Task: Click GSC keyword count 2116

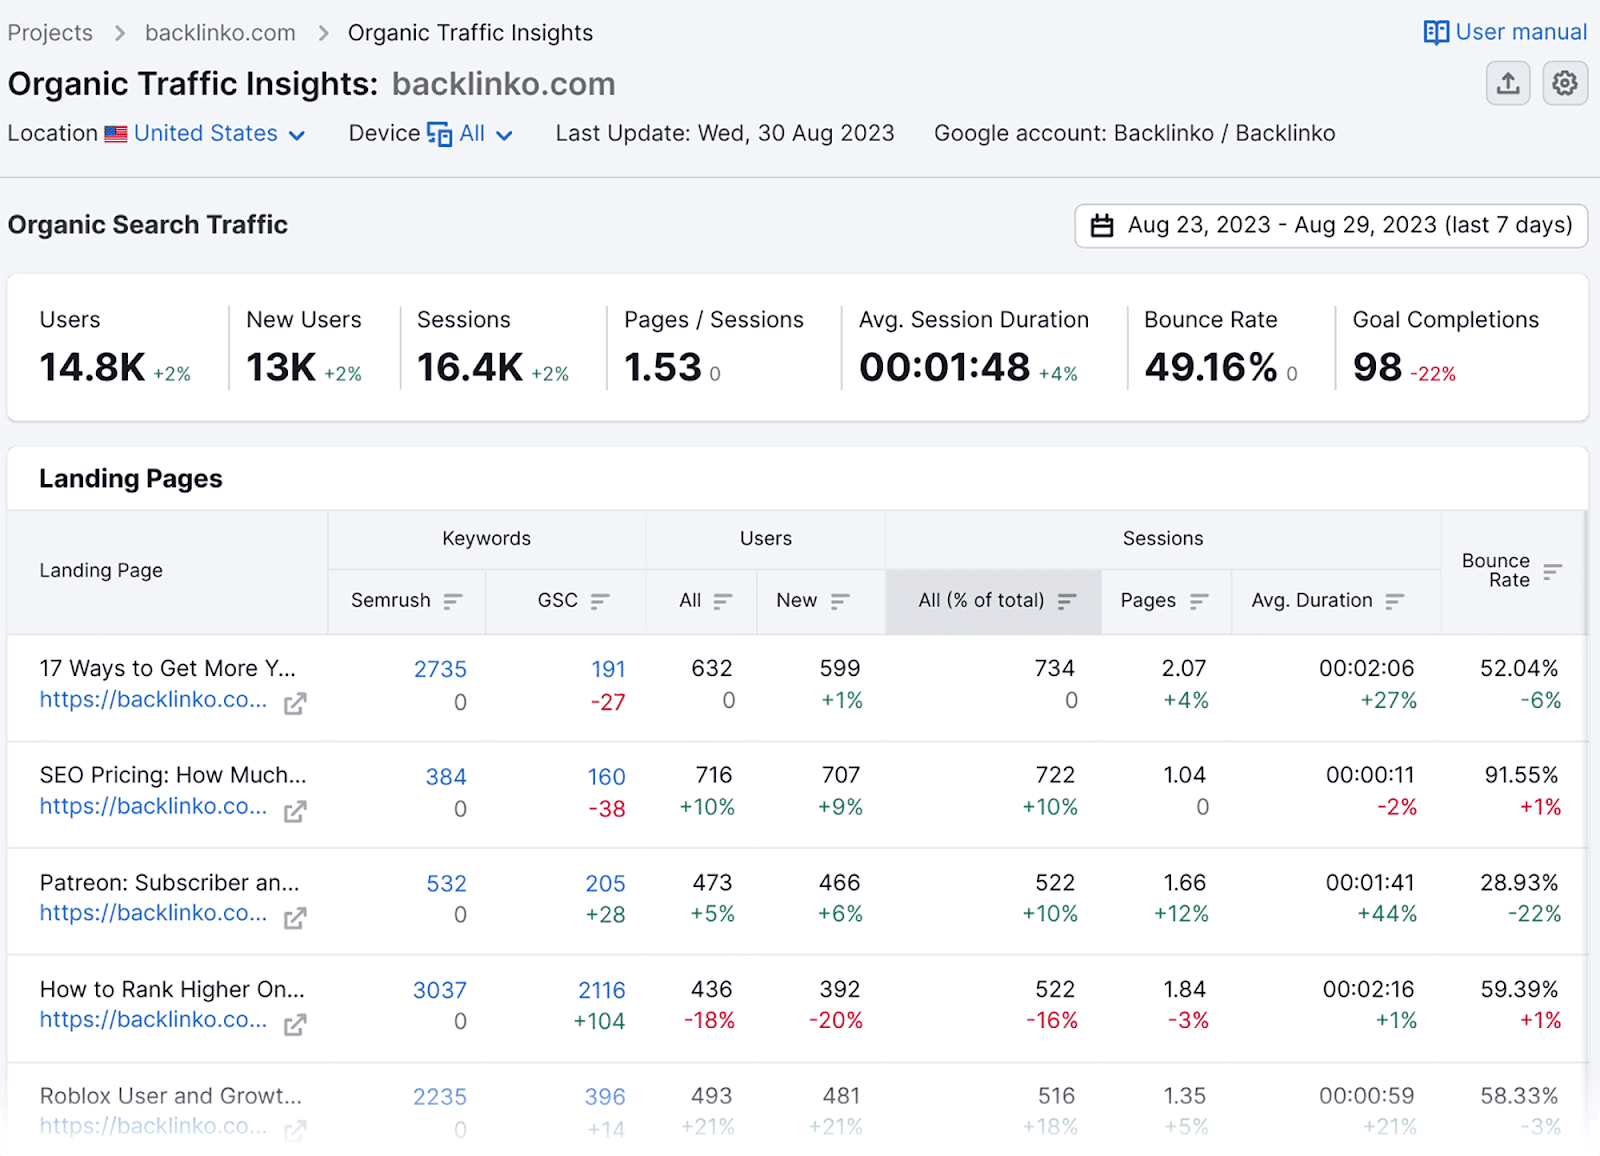Action: (601, 991)
